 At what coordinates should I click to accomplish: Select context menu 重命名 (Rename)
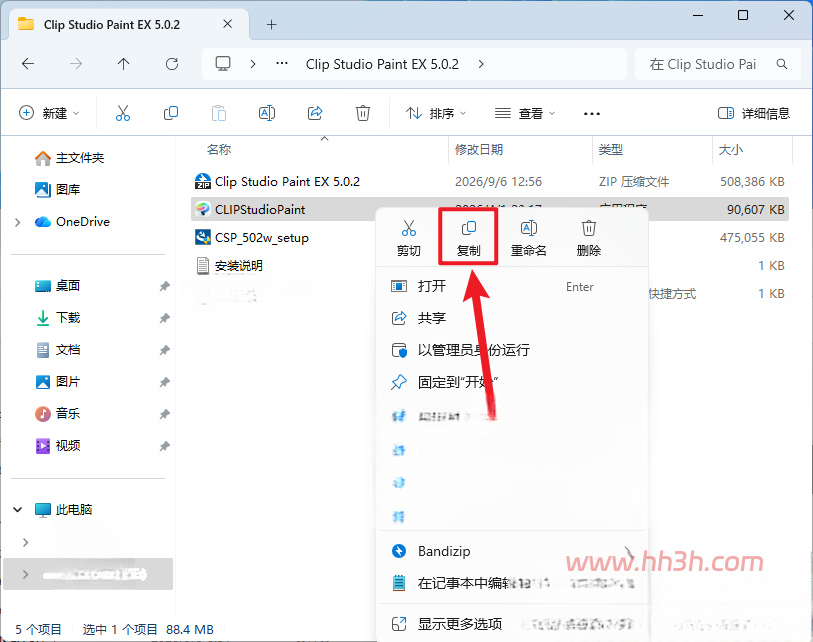click(528, 238)
